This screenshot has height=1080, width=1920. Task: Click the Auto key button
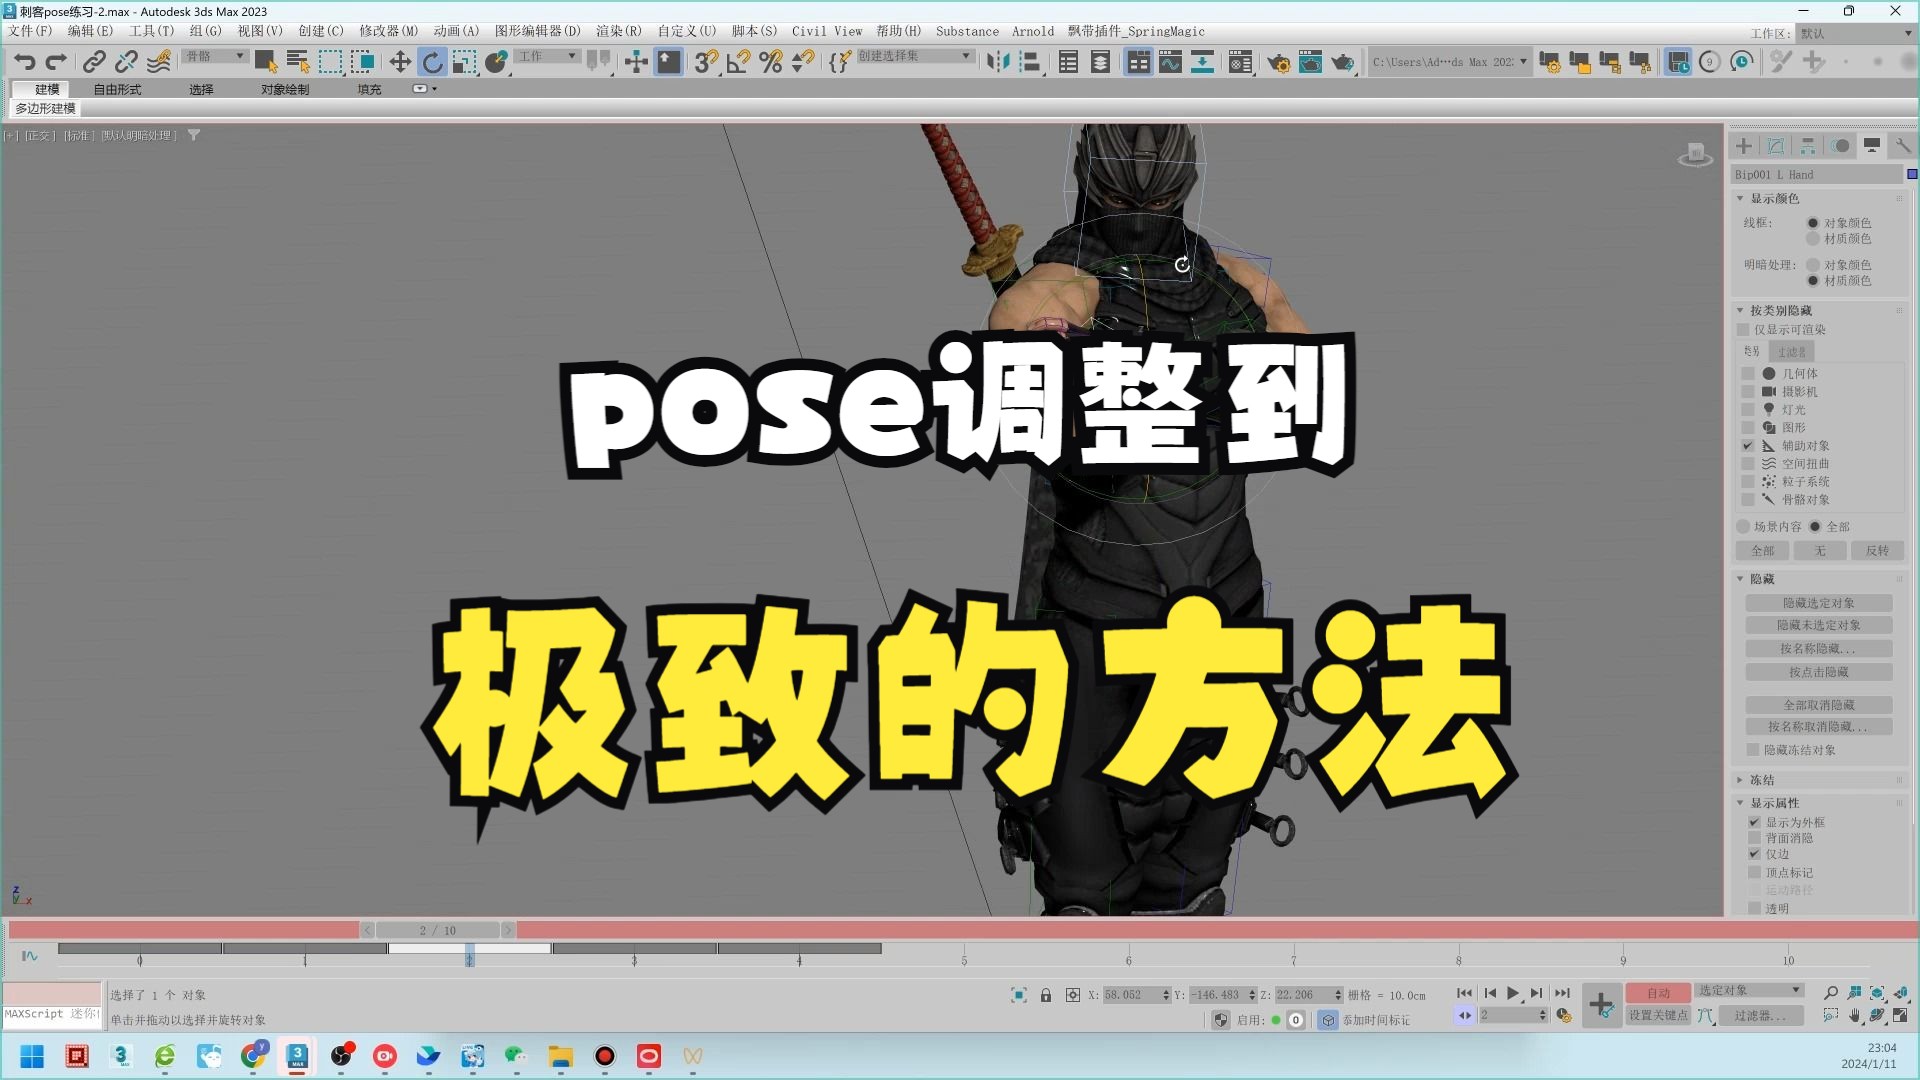1658,993
